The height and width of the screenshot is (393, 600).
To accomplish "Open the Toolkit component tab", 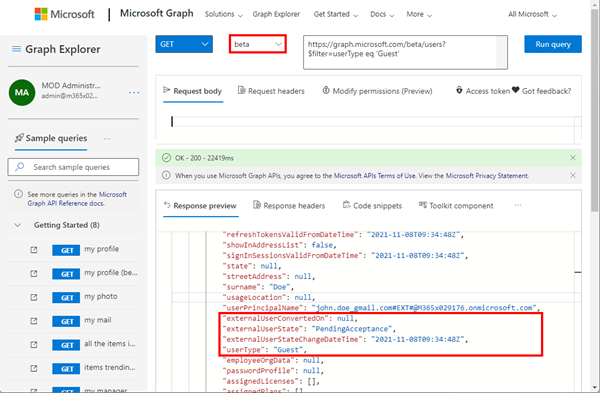I will tap(456, 206).
